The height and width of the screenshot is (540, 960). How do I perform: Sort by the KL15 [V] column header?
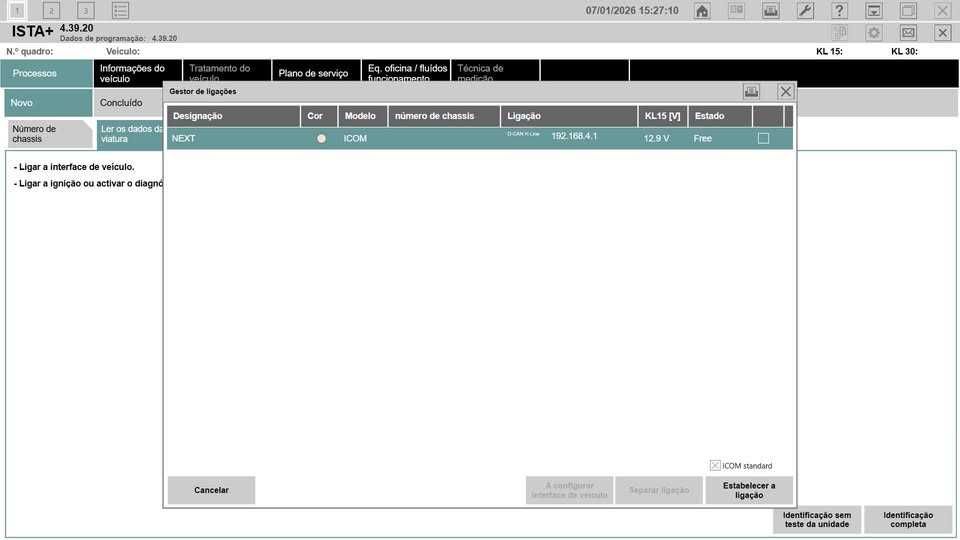click(x=662, y=116)
